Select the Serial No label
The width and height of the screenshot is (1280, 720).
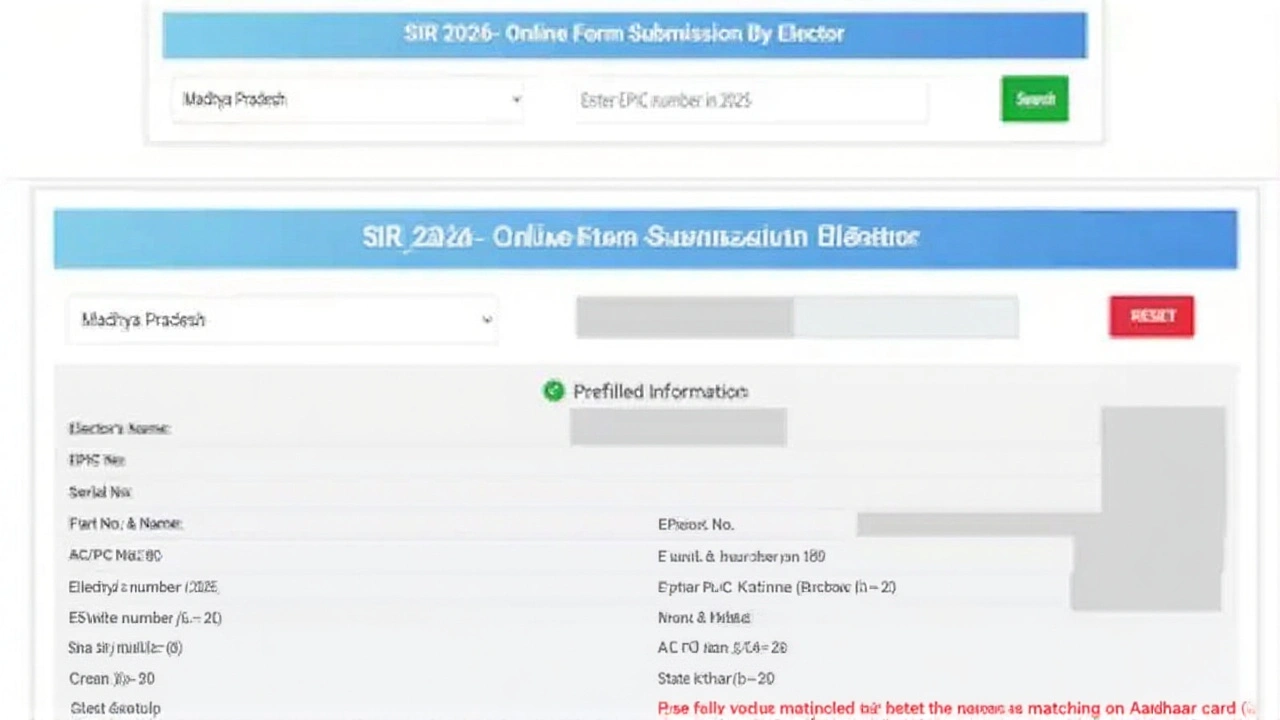coord(100,492)
